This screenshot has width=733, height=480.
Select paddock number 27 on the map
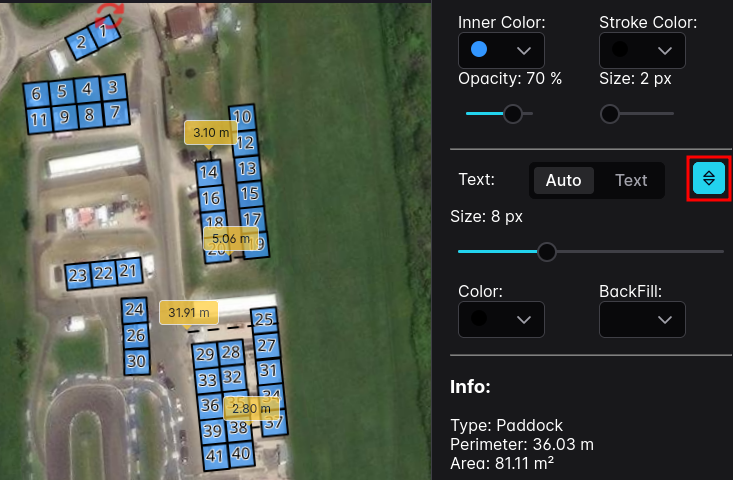tap(266, 346)
